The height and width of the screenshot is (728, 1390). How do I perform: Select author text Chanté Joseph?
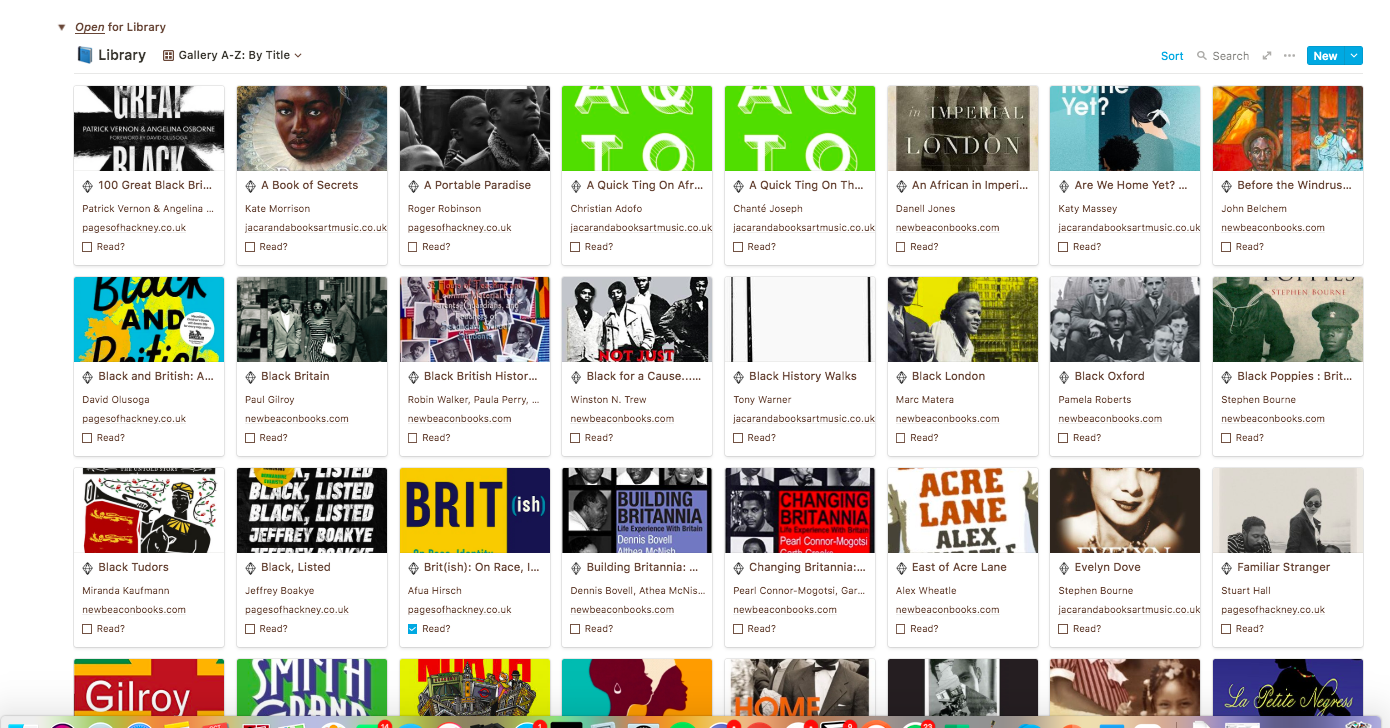766,209
